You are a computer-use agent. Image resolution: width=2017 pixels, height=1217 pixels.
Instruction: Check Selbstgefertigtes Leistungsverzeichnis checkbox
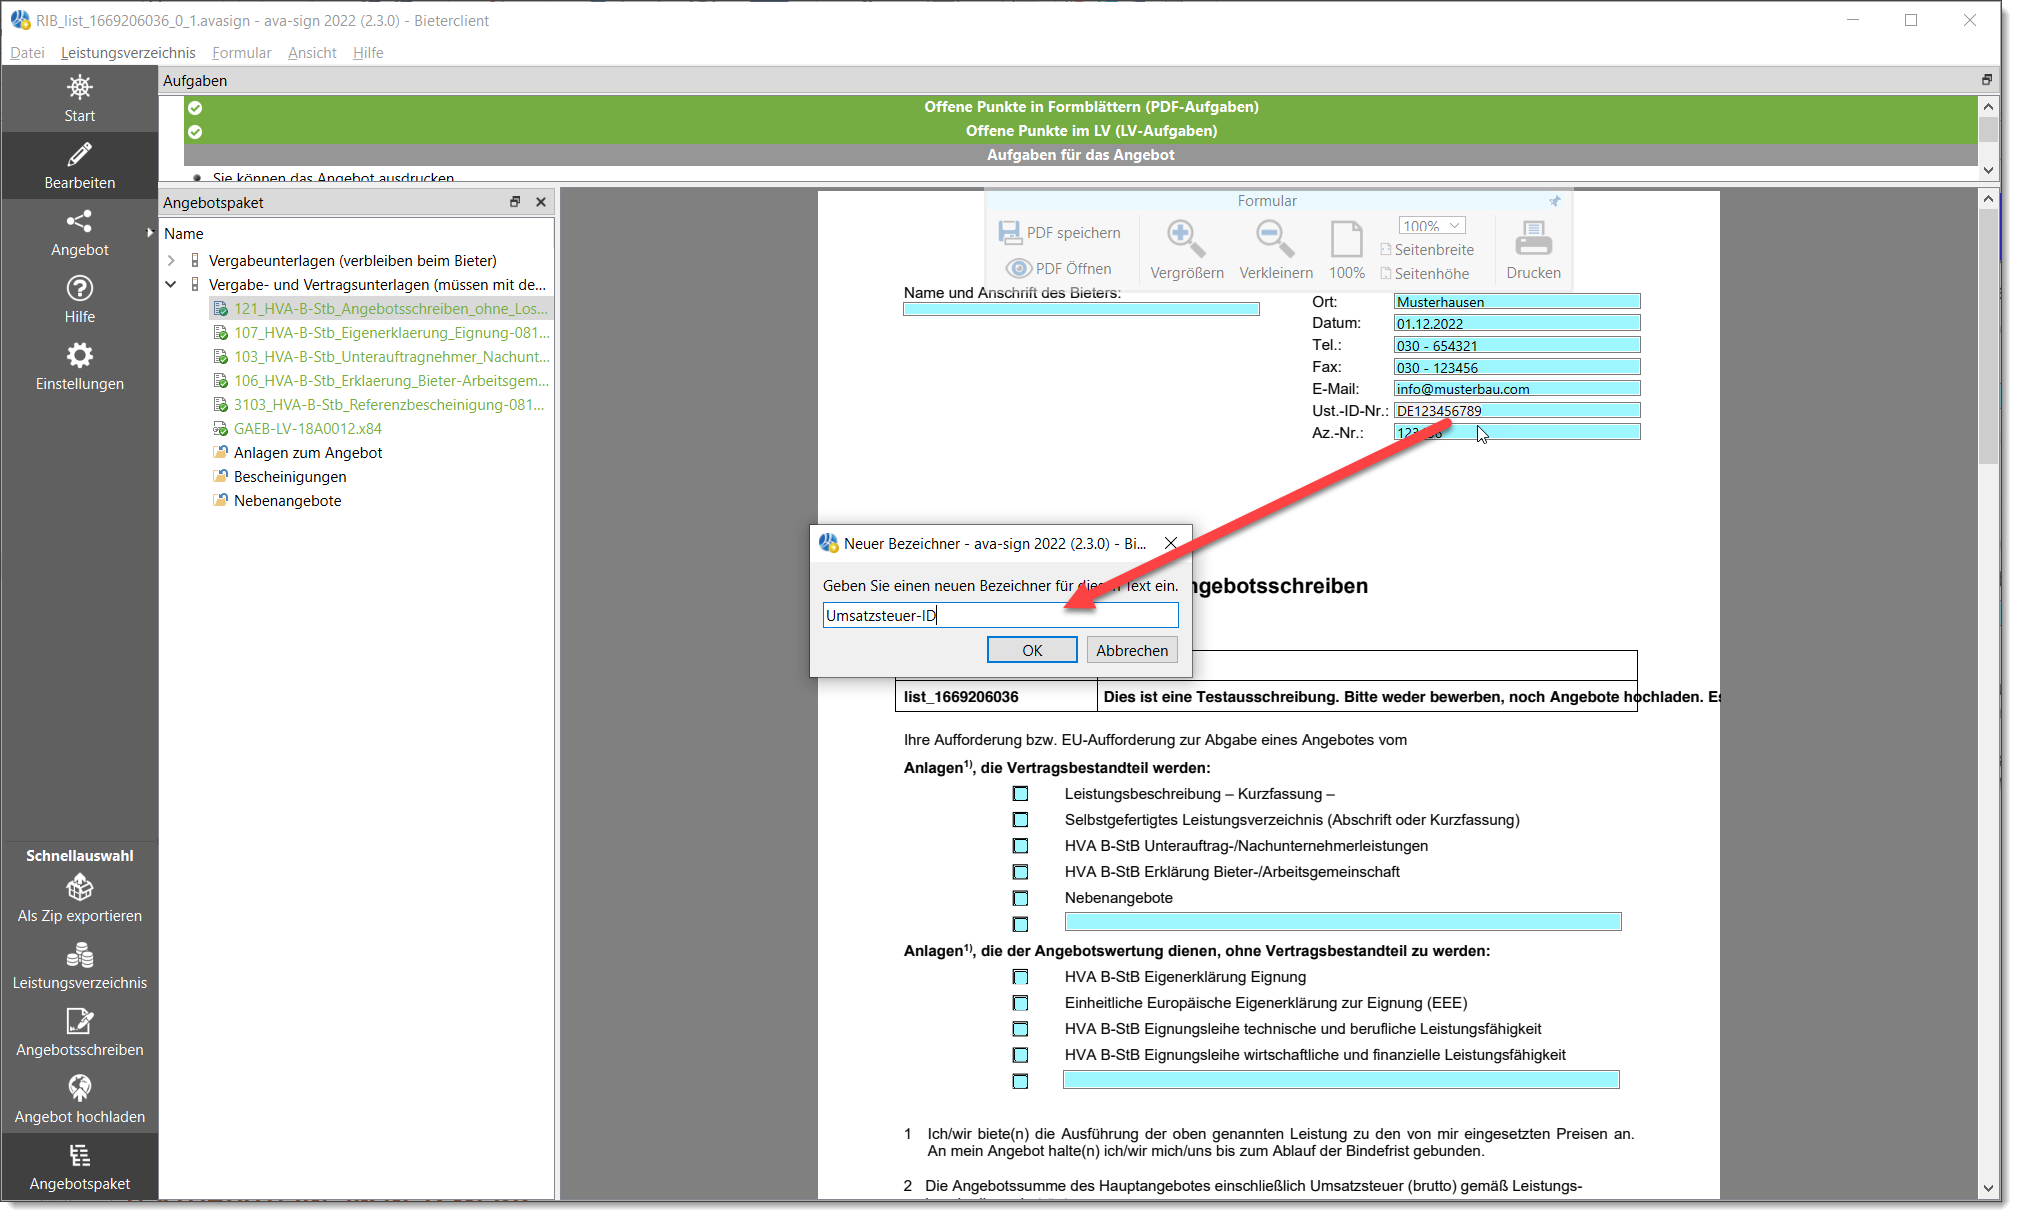(x=1020, y=820)
